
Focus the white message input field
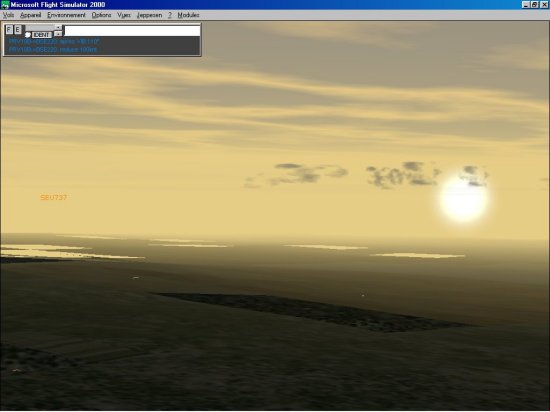(132, 31)
